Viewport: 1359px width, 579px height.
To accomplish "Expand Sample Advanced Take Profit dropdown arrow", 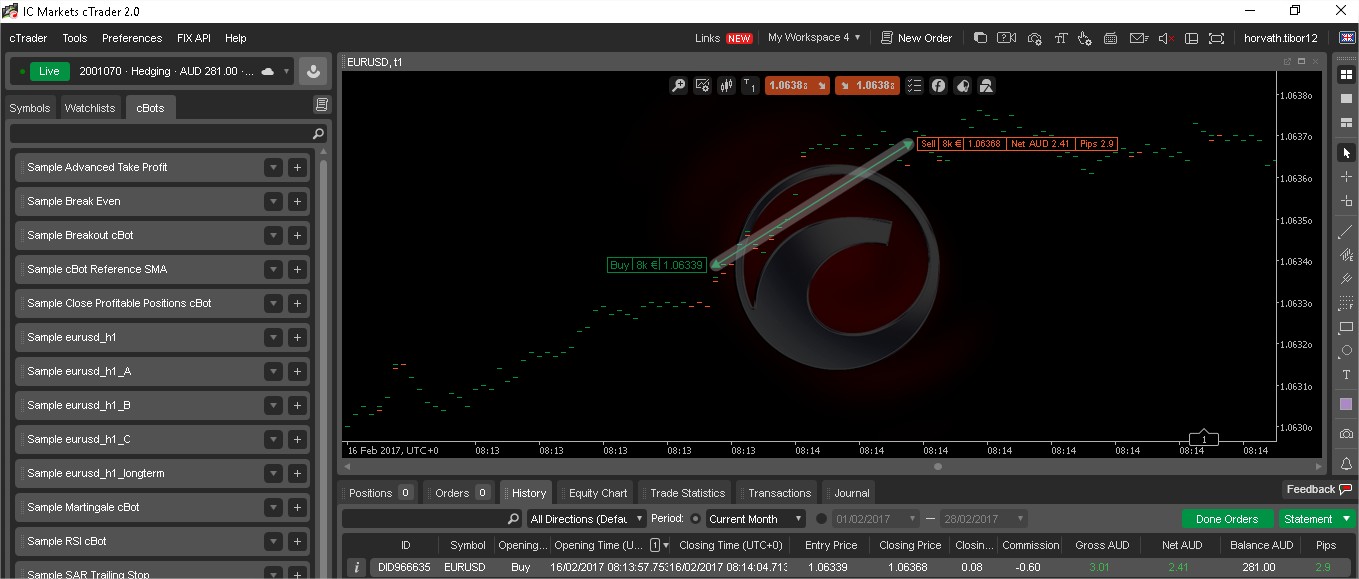I will [273, 168].
